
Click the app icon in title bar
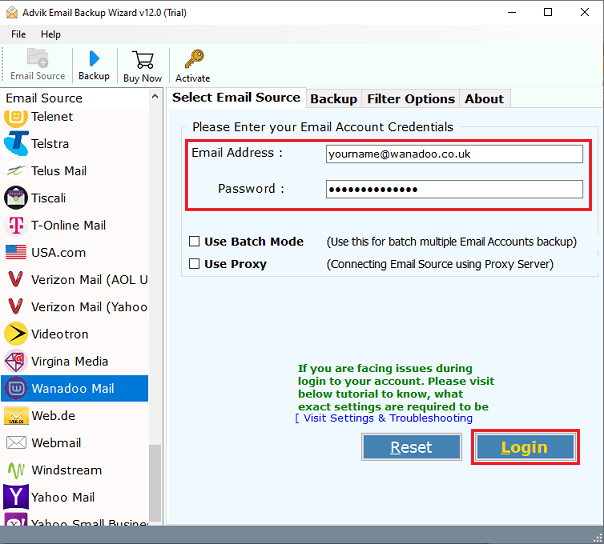click(12, 12)
